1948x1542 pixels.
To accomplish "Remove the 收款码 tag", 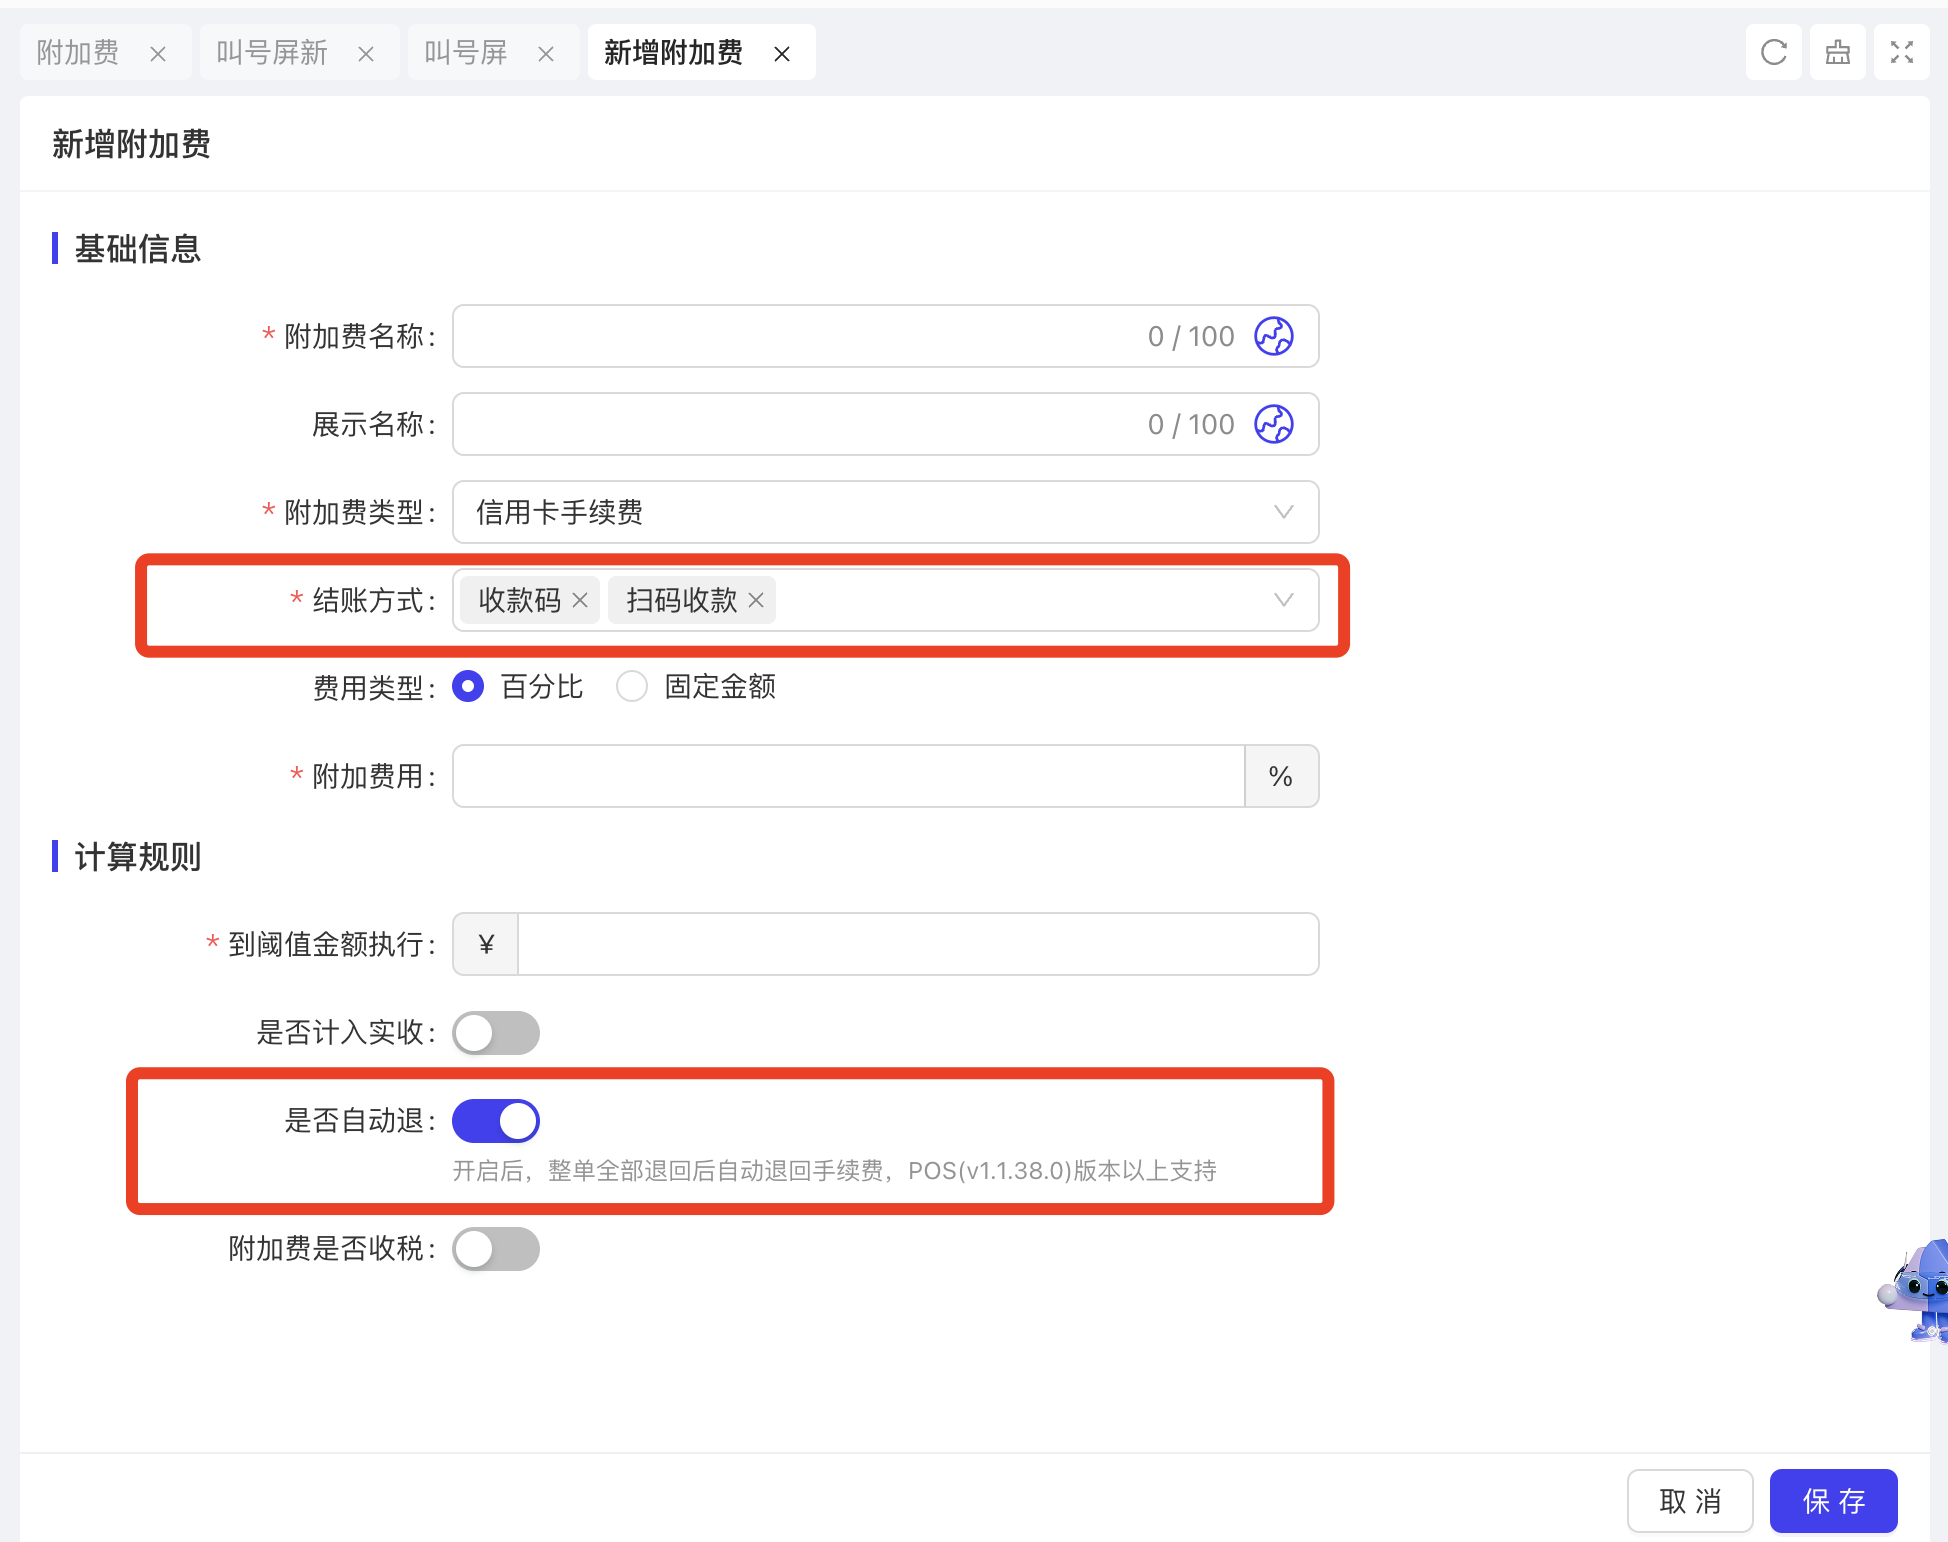I will pos(580,600).
